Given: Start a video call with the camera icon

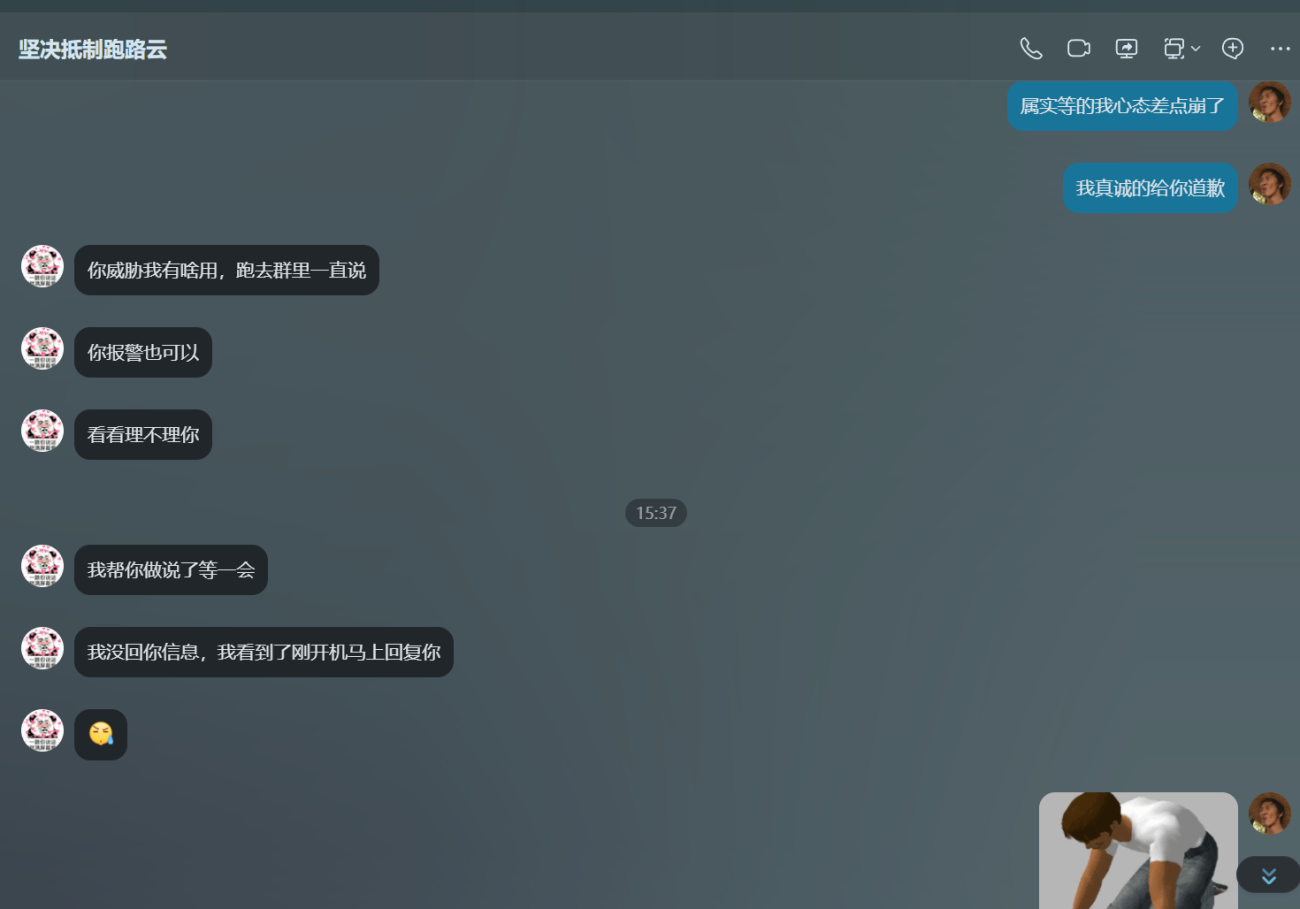Looking at the screenshot, I should click(x=1078, y=48).
